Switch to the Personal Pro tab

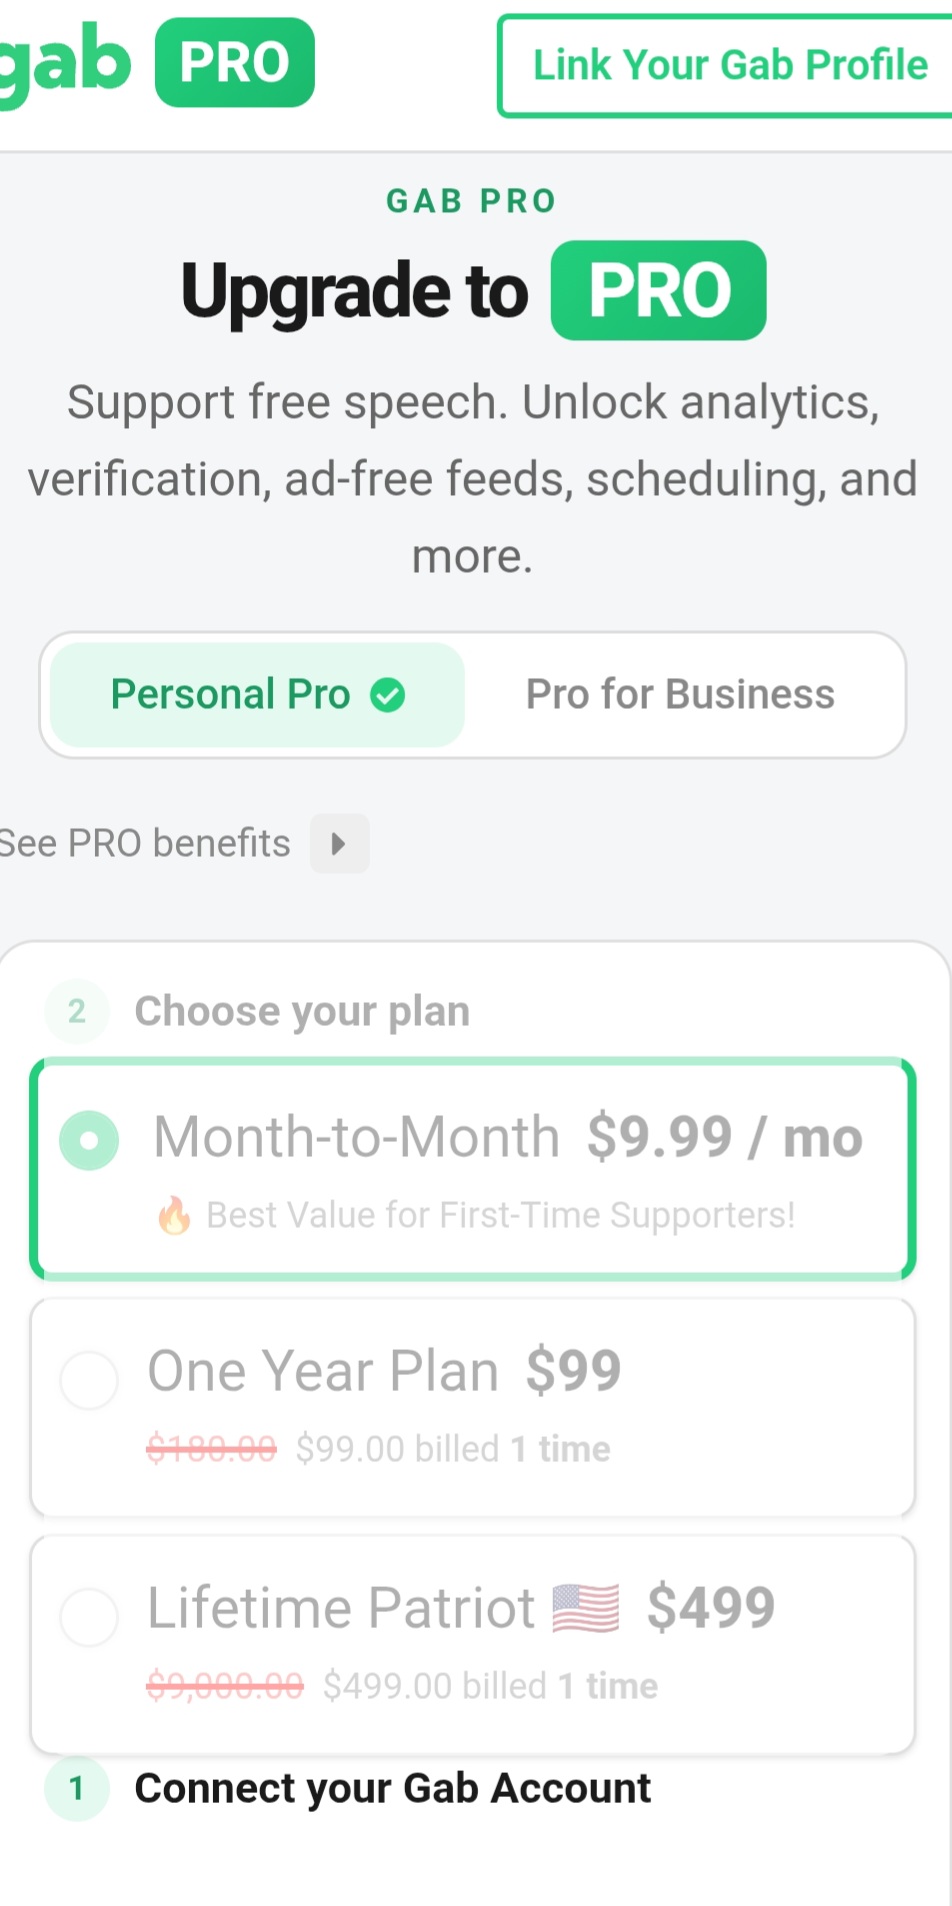[x=257, y=694]
